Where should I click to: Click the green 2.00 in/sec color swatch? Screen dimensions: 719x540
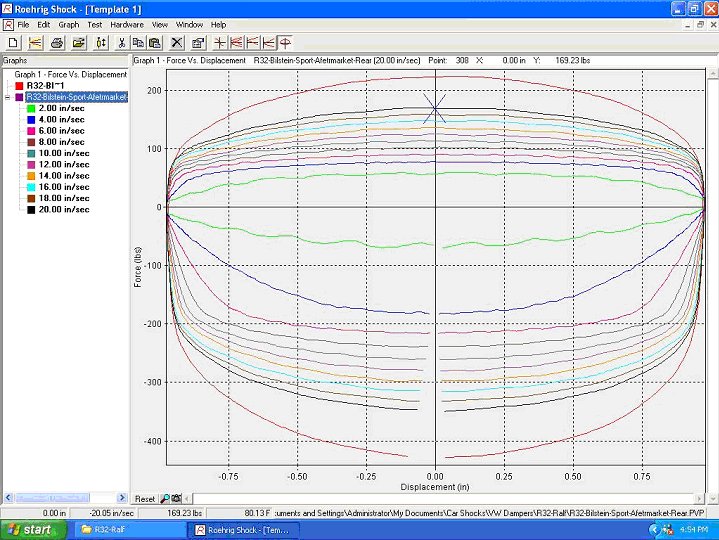tap(32, 108)
